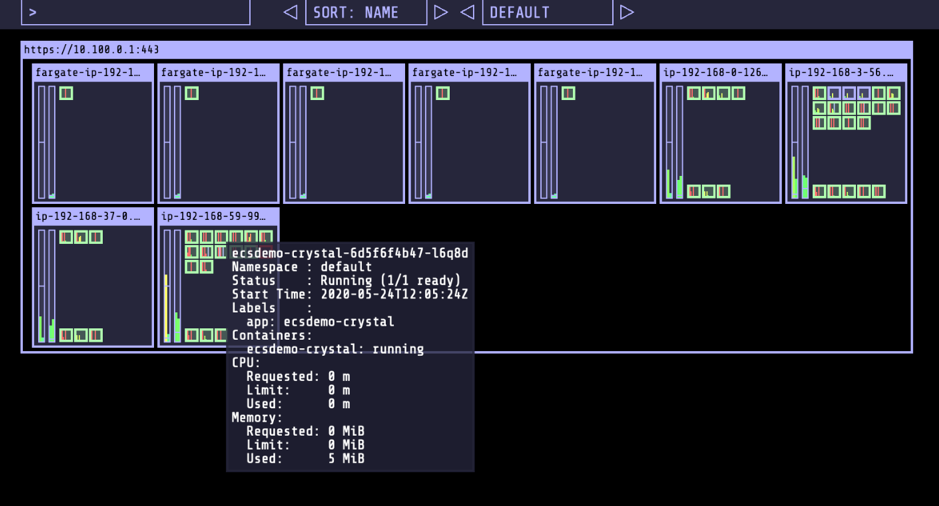939x506 pixels.
Task: Click the left arrow before DEFAULT theme
Action: 468,12
